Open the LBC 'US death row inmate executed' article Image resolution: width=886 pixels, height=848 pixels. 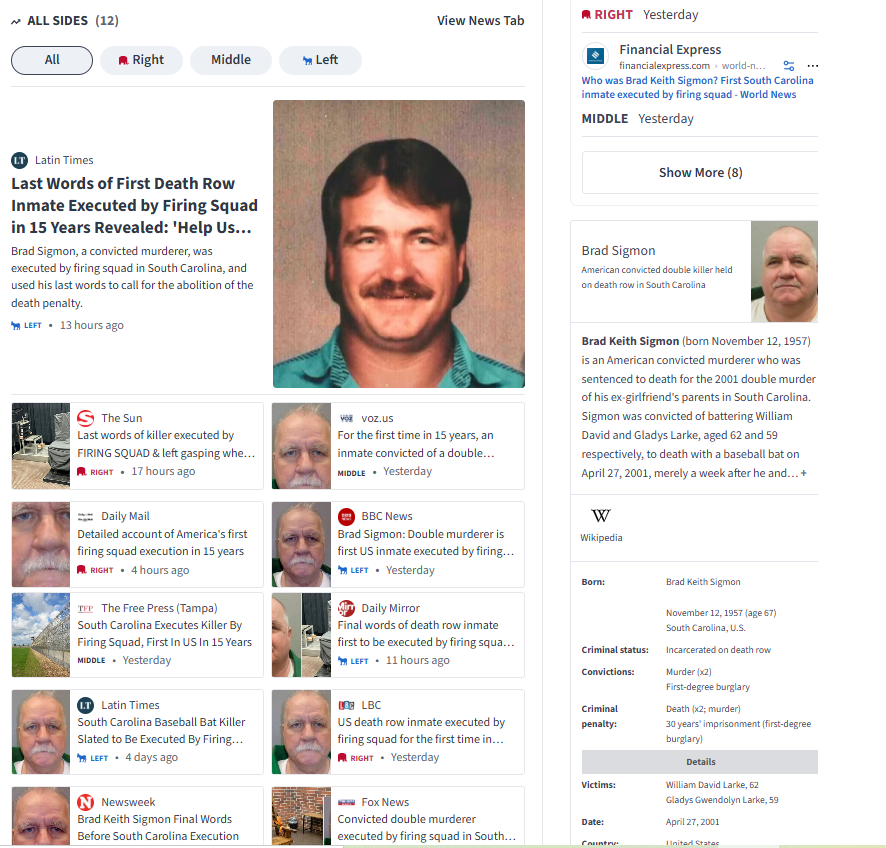click(421, 730)
